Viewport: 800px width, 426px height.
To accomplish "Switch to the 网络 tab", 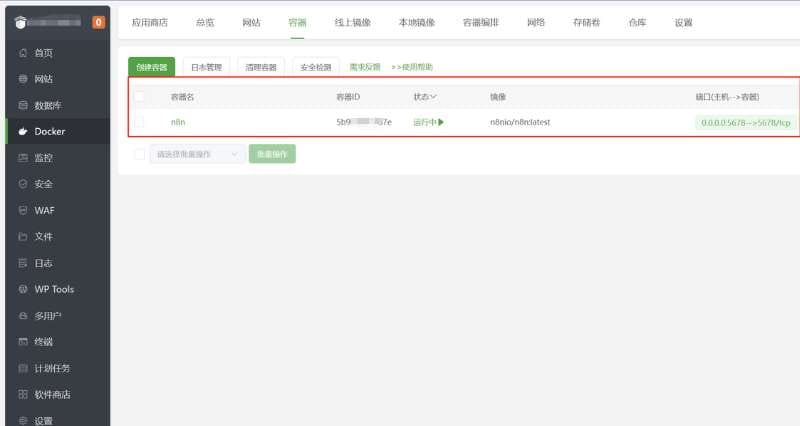I will [x=536, y=22].
